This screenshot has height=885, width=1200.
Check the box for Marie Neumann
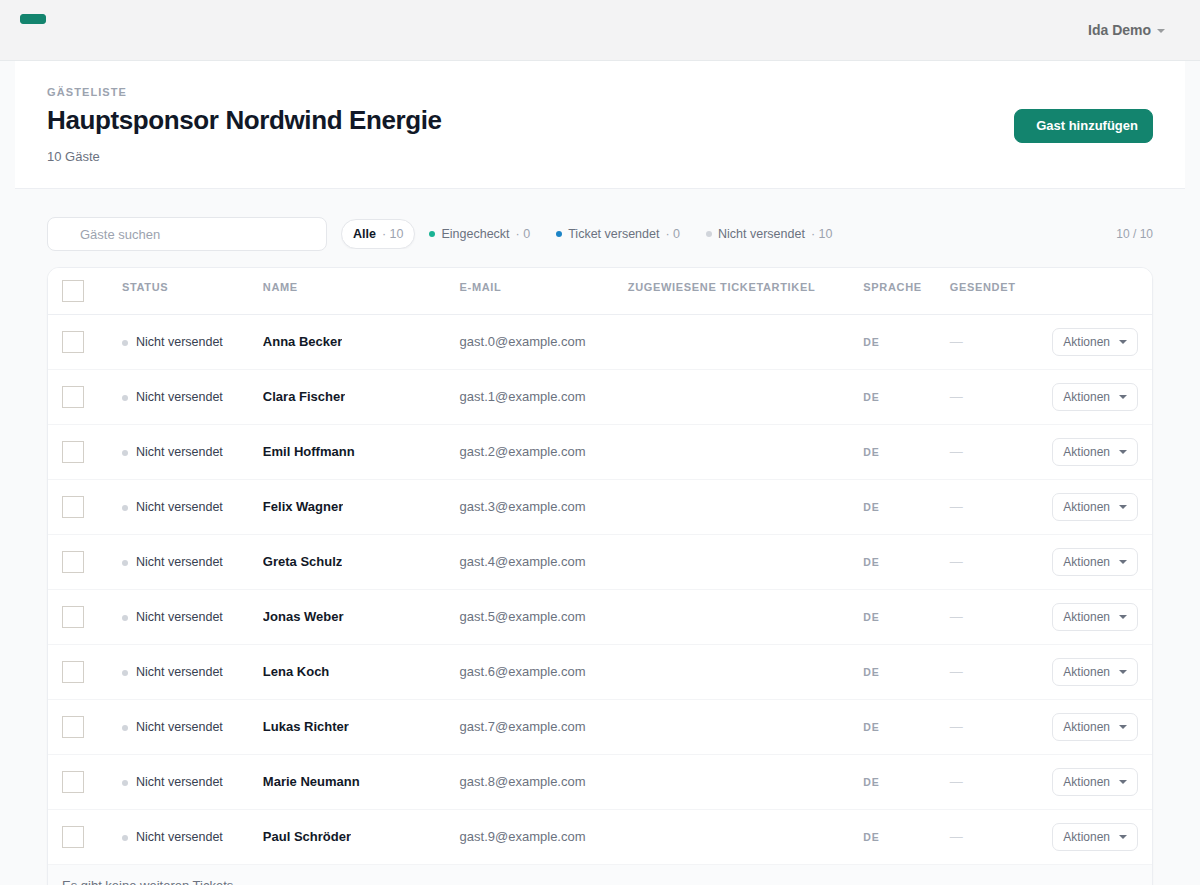tap(73, 782)
